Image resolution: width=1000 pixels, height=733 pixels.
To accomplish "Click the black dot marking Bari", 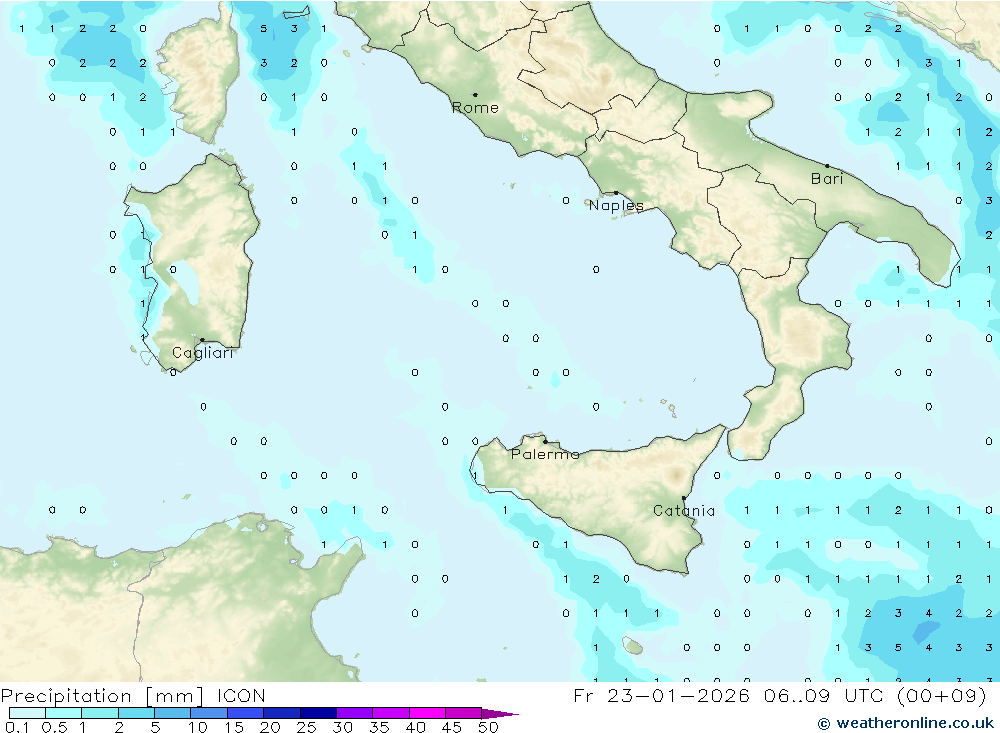I will point(827,166).
